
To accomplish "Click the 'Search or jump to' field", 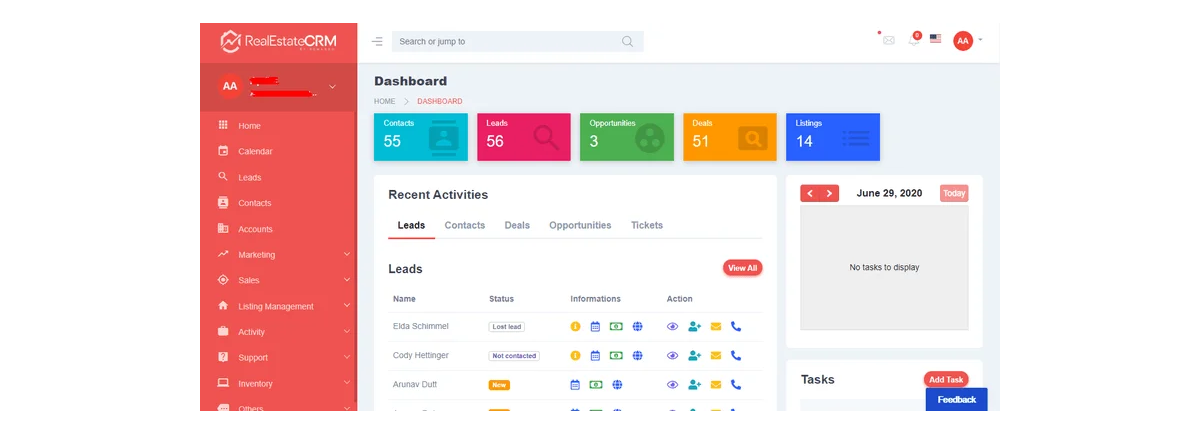I will pos(517,42).
